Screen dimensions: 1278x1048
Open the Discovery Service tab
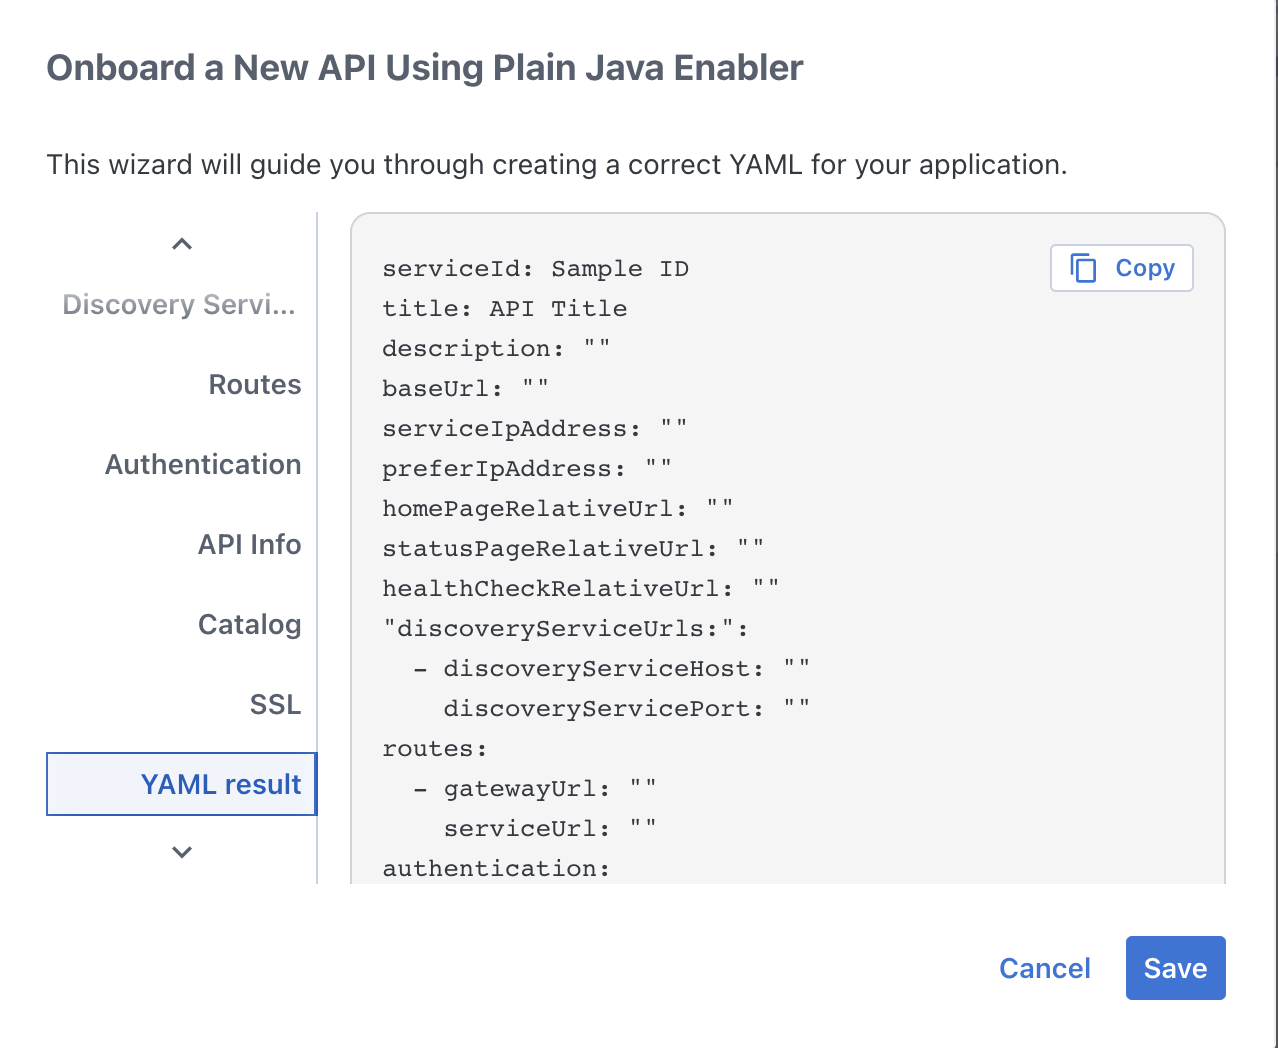click(x=179, y=304)
